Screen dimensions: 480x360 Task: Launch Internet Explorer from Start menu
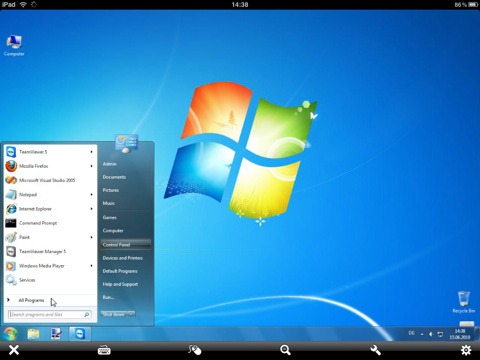[49, 209]
